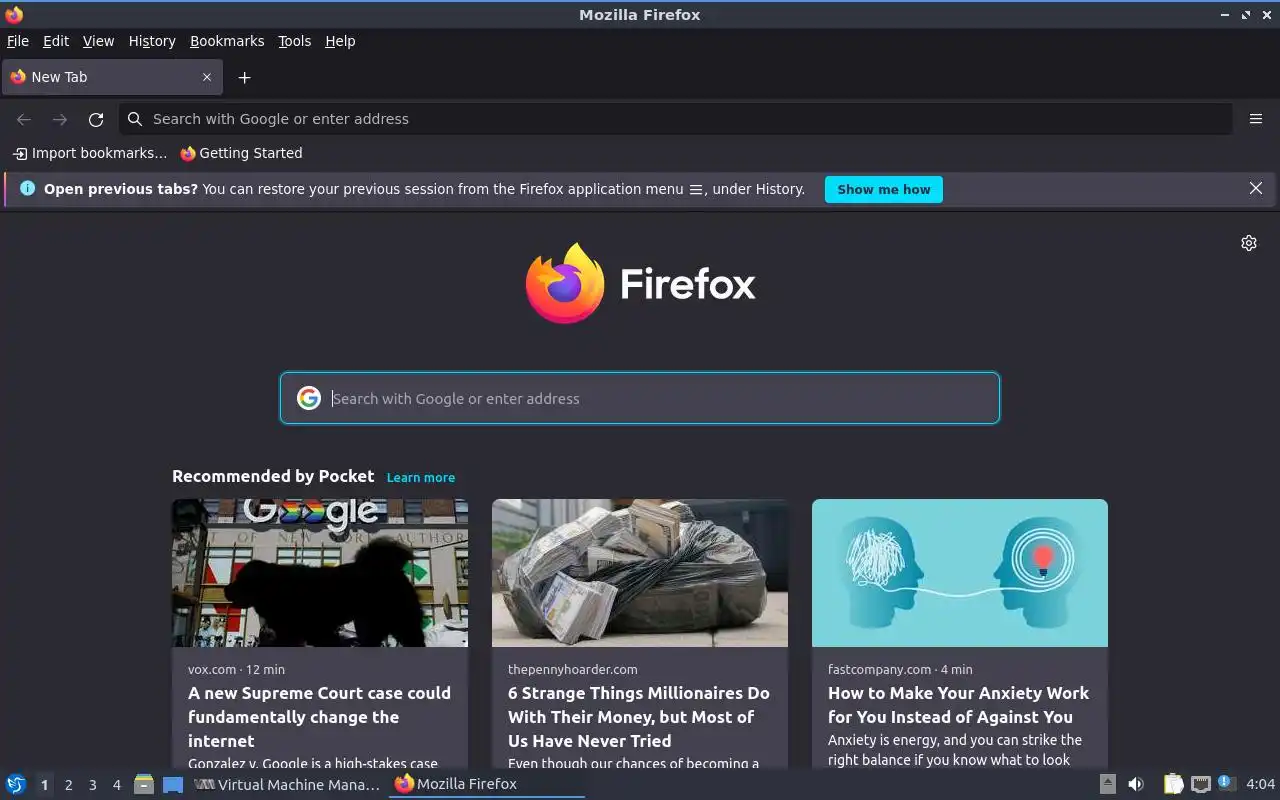Screen dimensions: 1280x800
Task: Click the show desktop taskbar icon
Action: click(173, 784)
